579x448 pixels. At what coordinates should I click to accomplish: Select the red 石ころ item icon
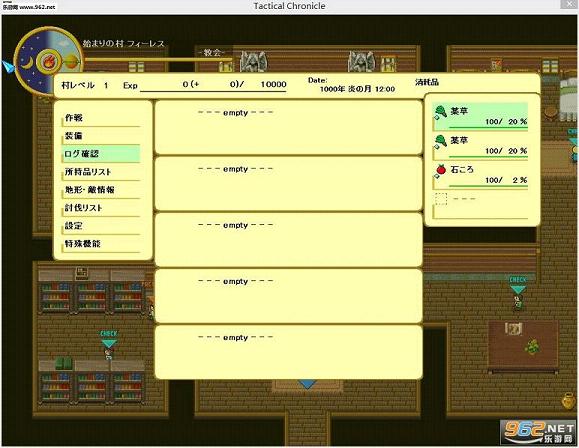(x=441, y=169)
